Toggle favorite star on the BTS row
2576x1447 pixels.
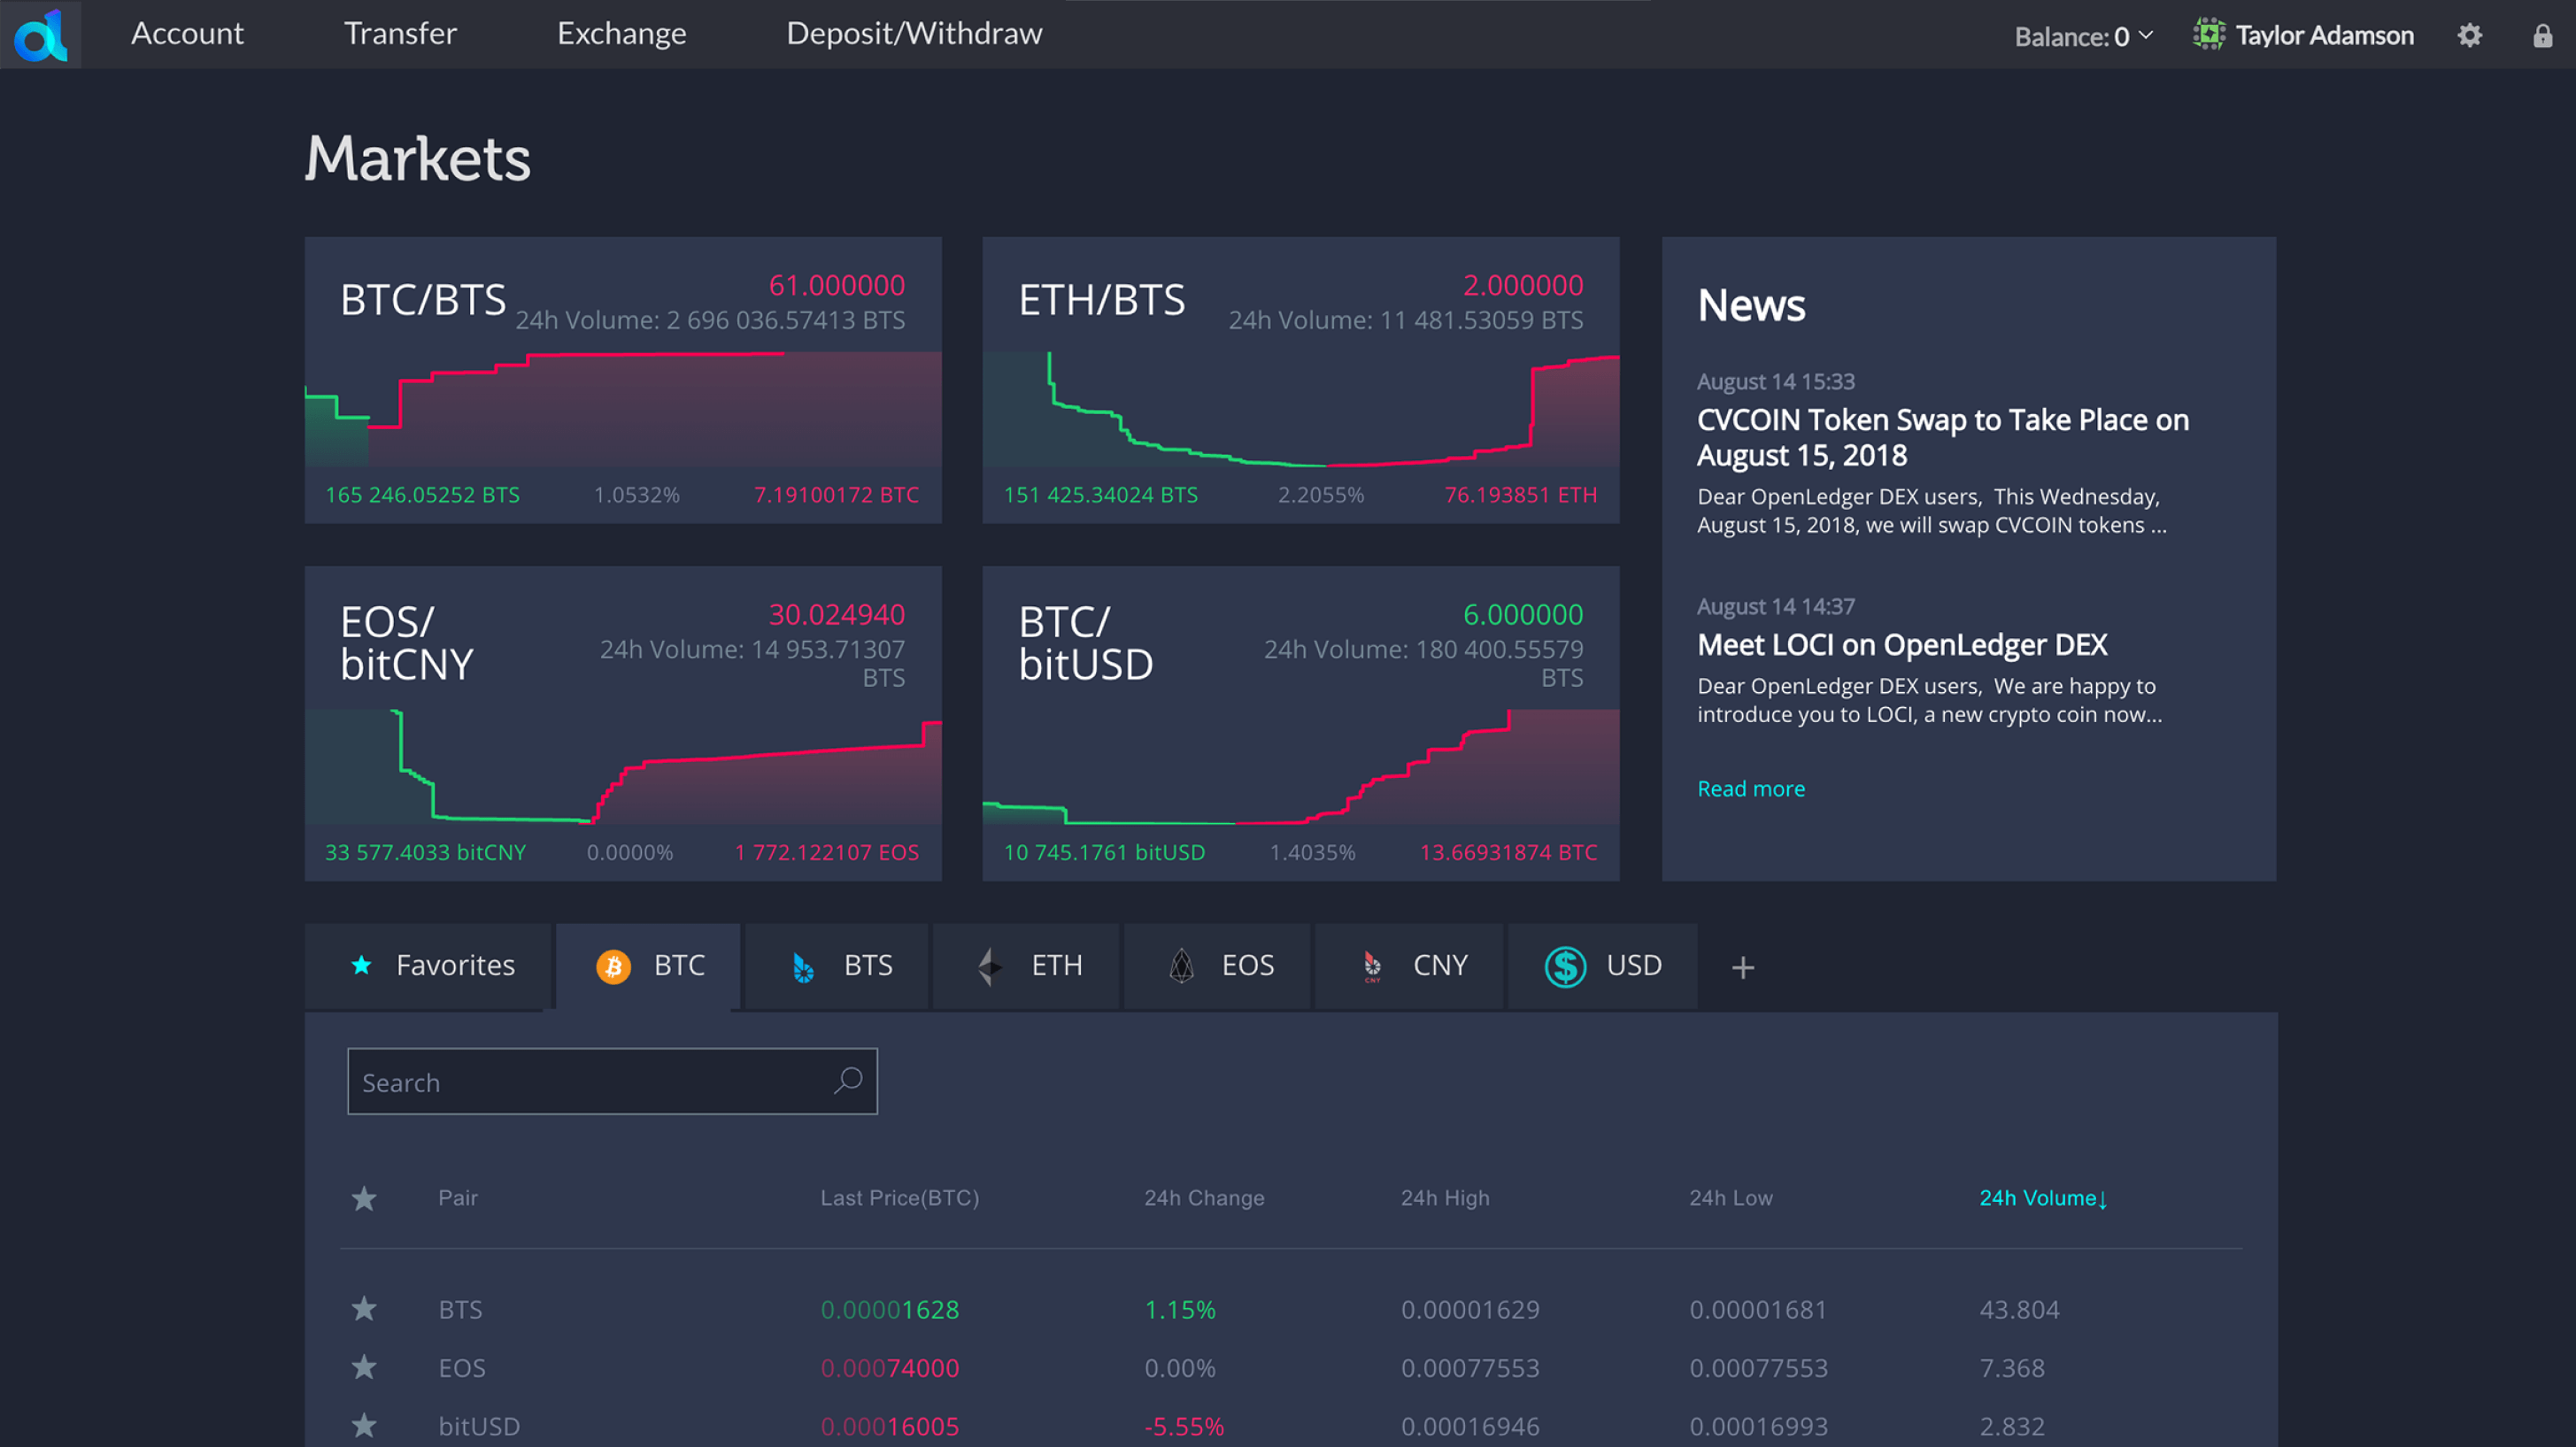point(364,1308)
